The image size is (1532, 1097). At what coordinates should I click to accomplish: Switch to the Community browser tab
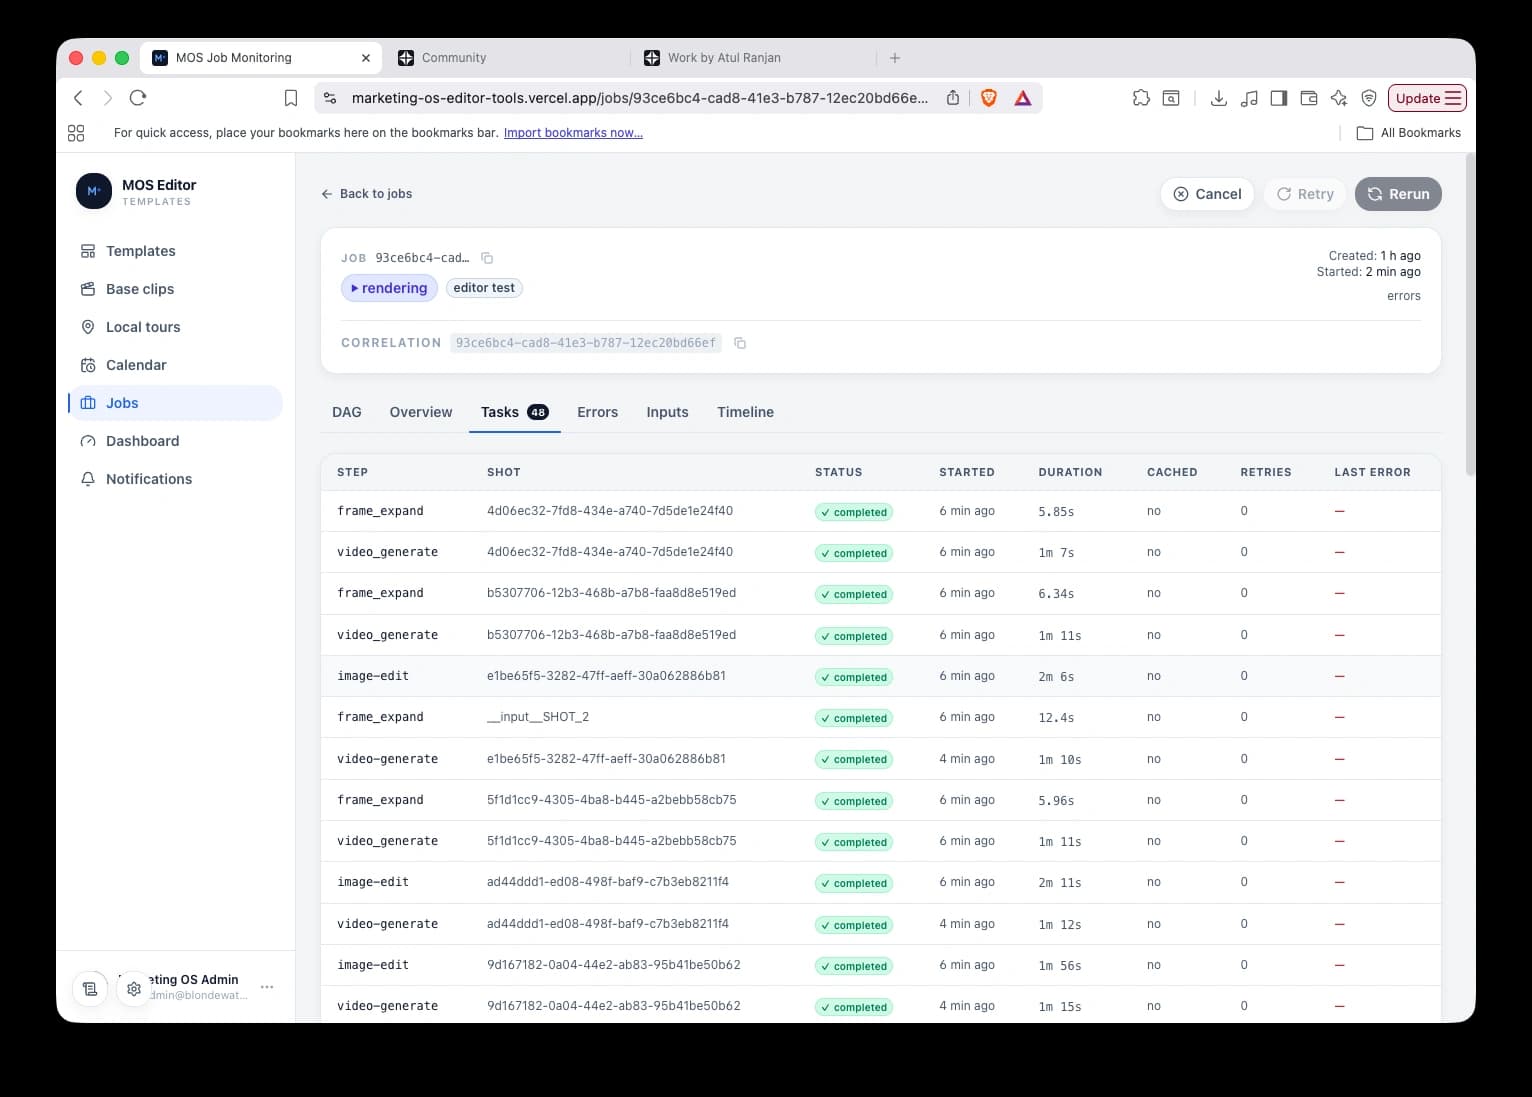454,58
